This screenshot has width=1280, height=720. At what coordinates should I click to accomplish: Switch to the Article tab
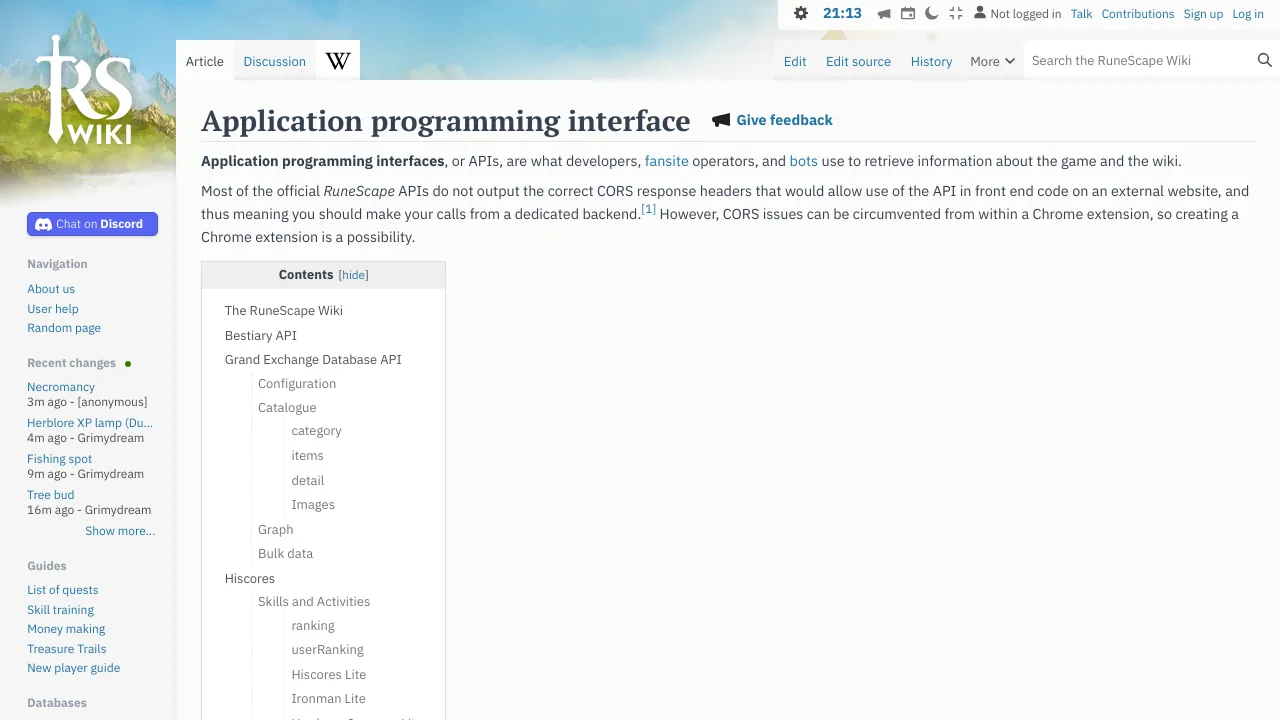coord(205,61)
